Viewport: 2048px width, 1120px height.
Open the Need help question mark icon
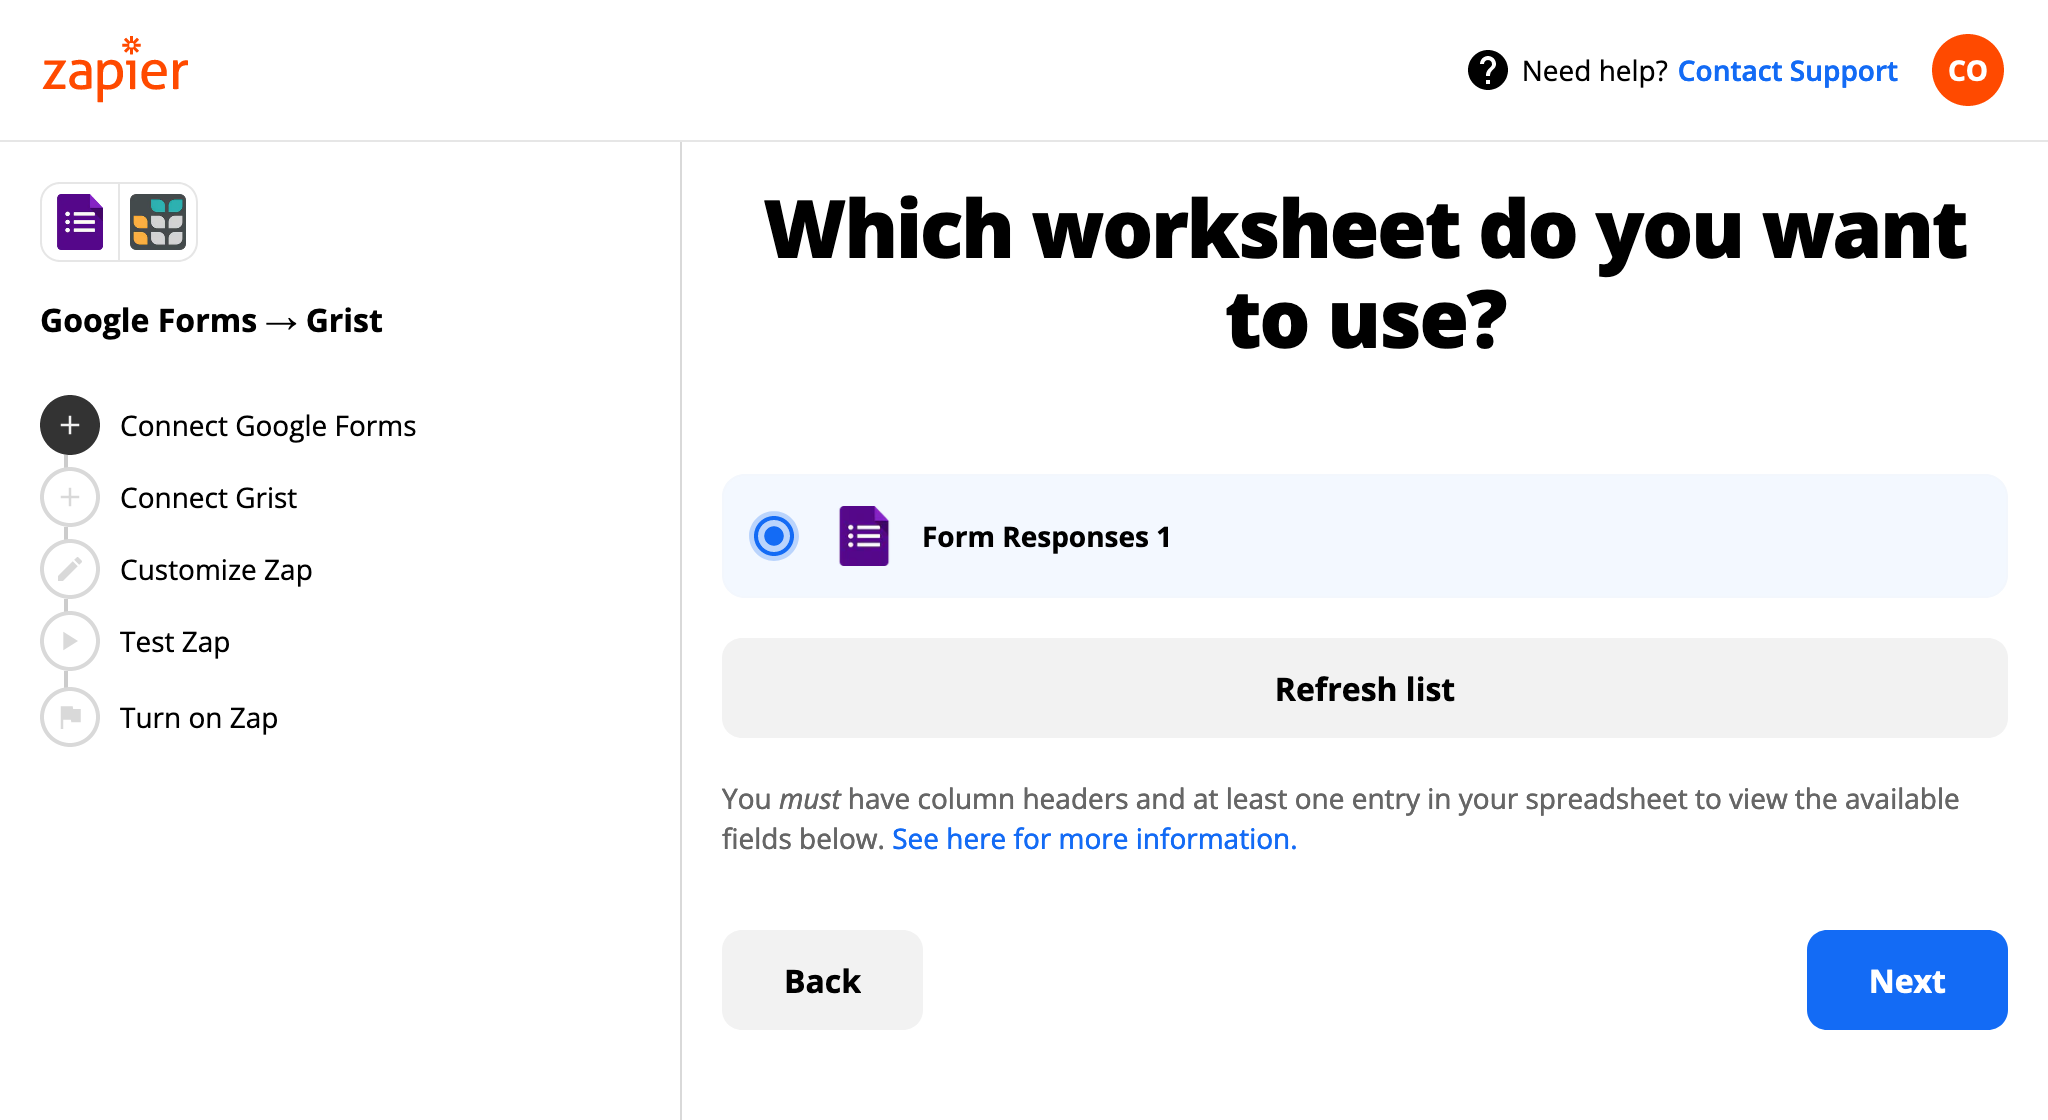point(1487,70)
